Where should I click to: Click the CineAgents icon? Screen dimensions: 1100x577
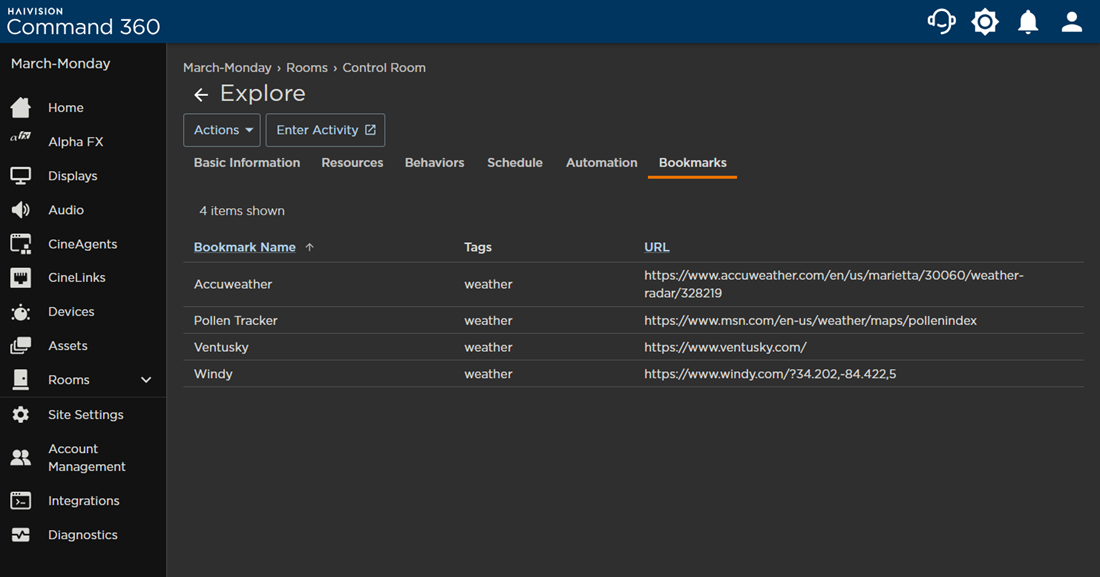[x=21, y=244]
